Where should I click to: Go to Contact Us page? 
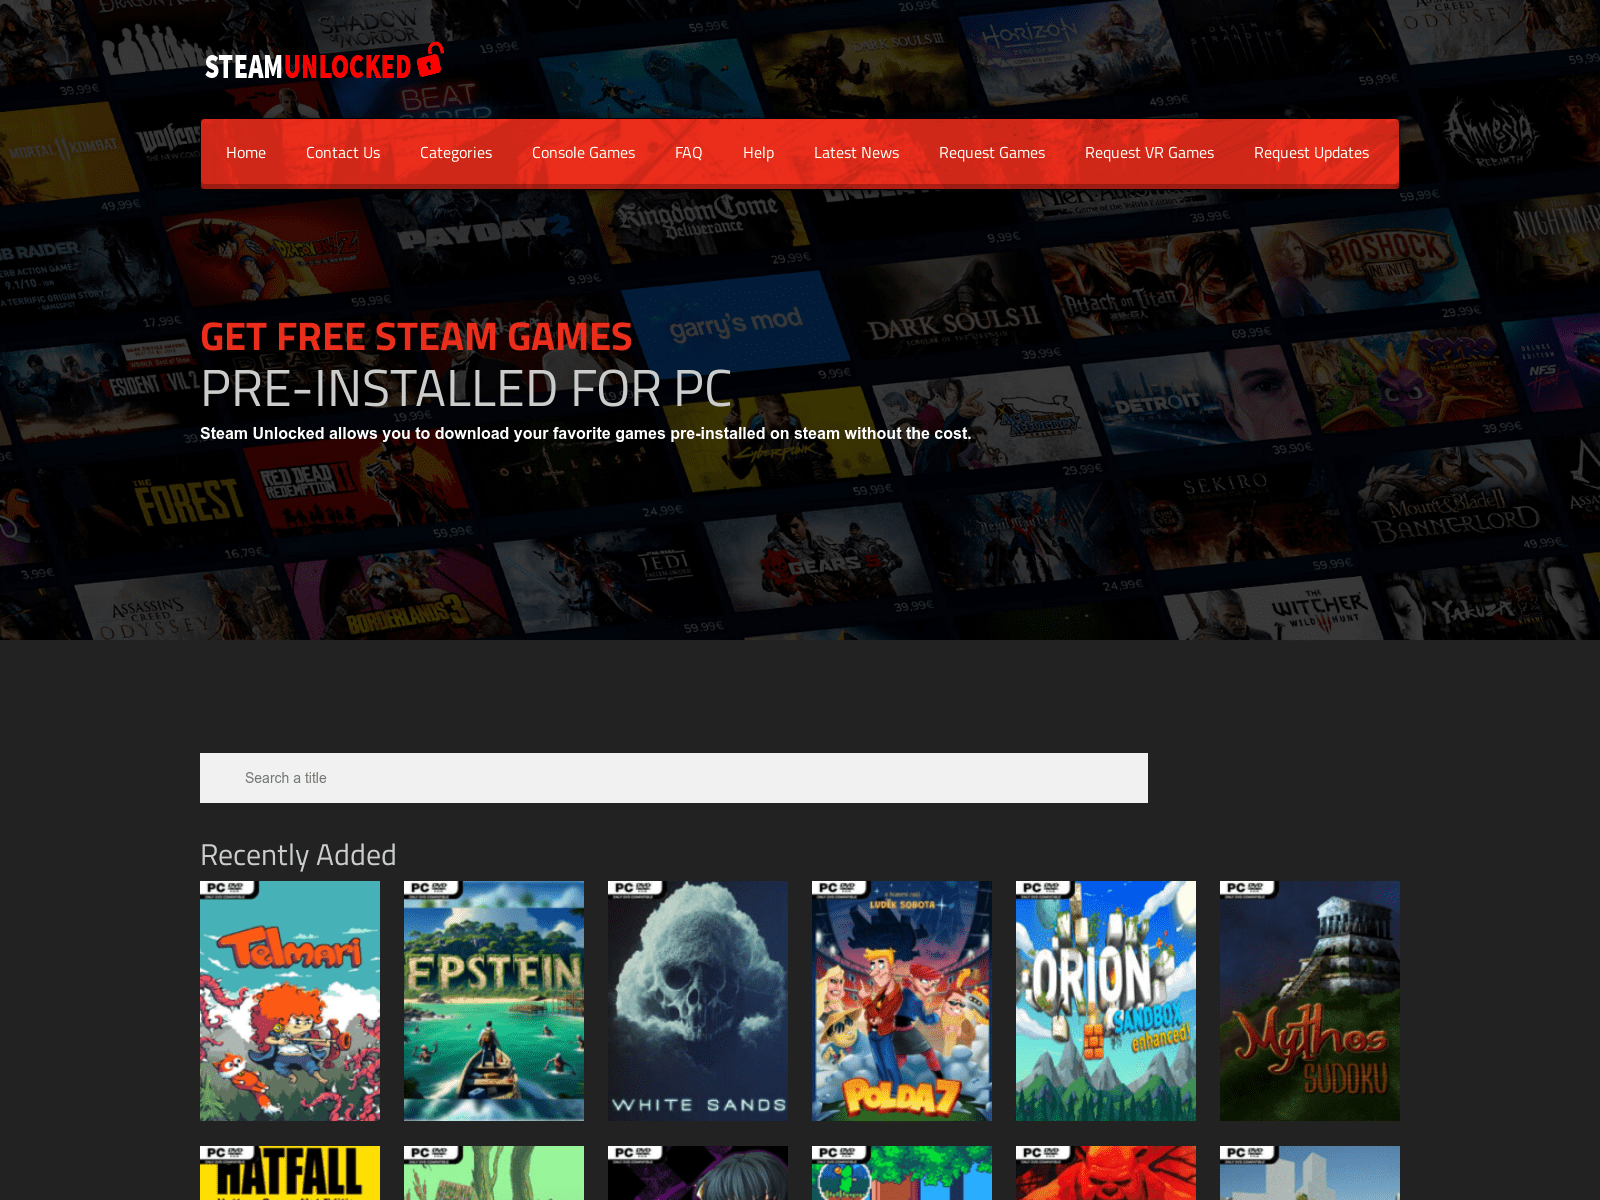coord(343,153)
